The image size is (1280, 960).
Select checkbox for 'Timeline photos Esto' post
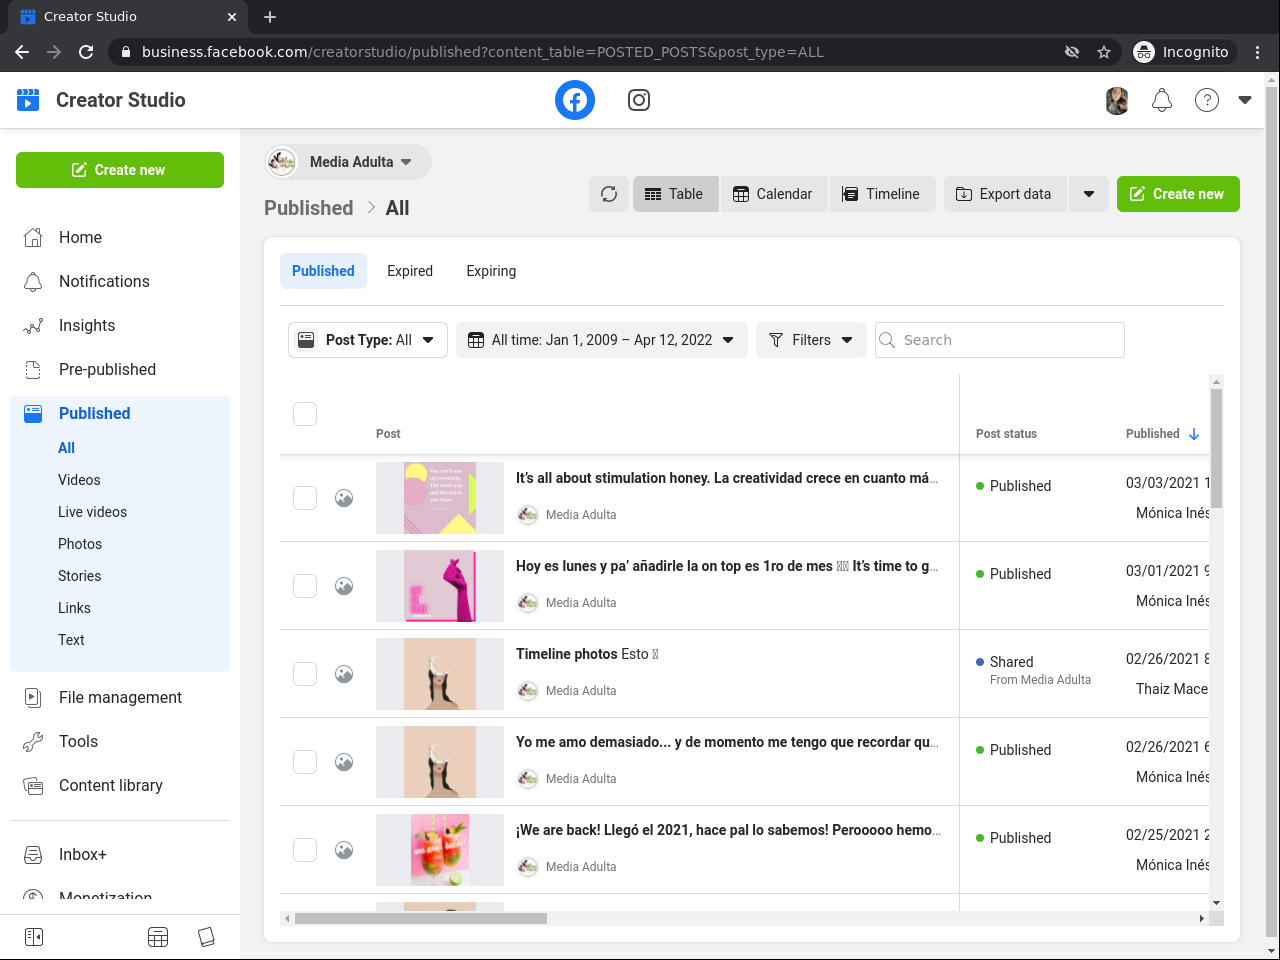(x=305, y=674)
